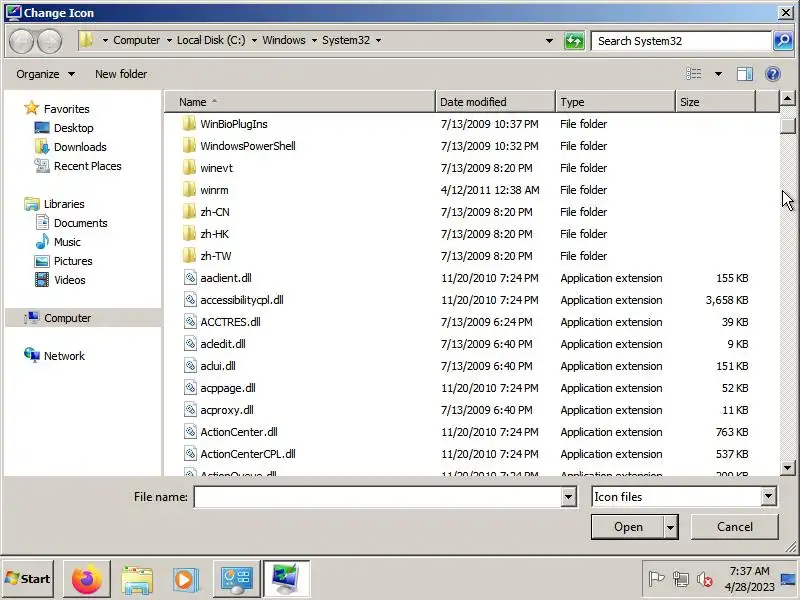Click the Favorites star icon

[32, 108]
